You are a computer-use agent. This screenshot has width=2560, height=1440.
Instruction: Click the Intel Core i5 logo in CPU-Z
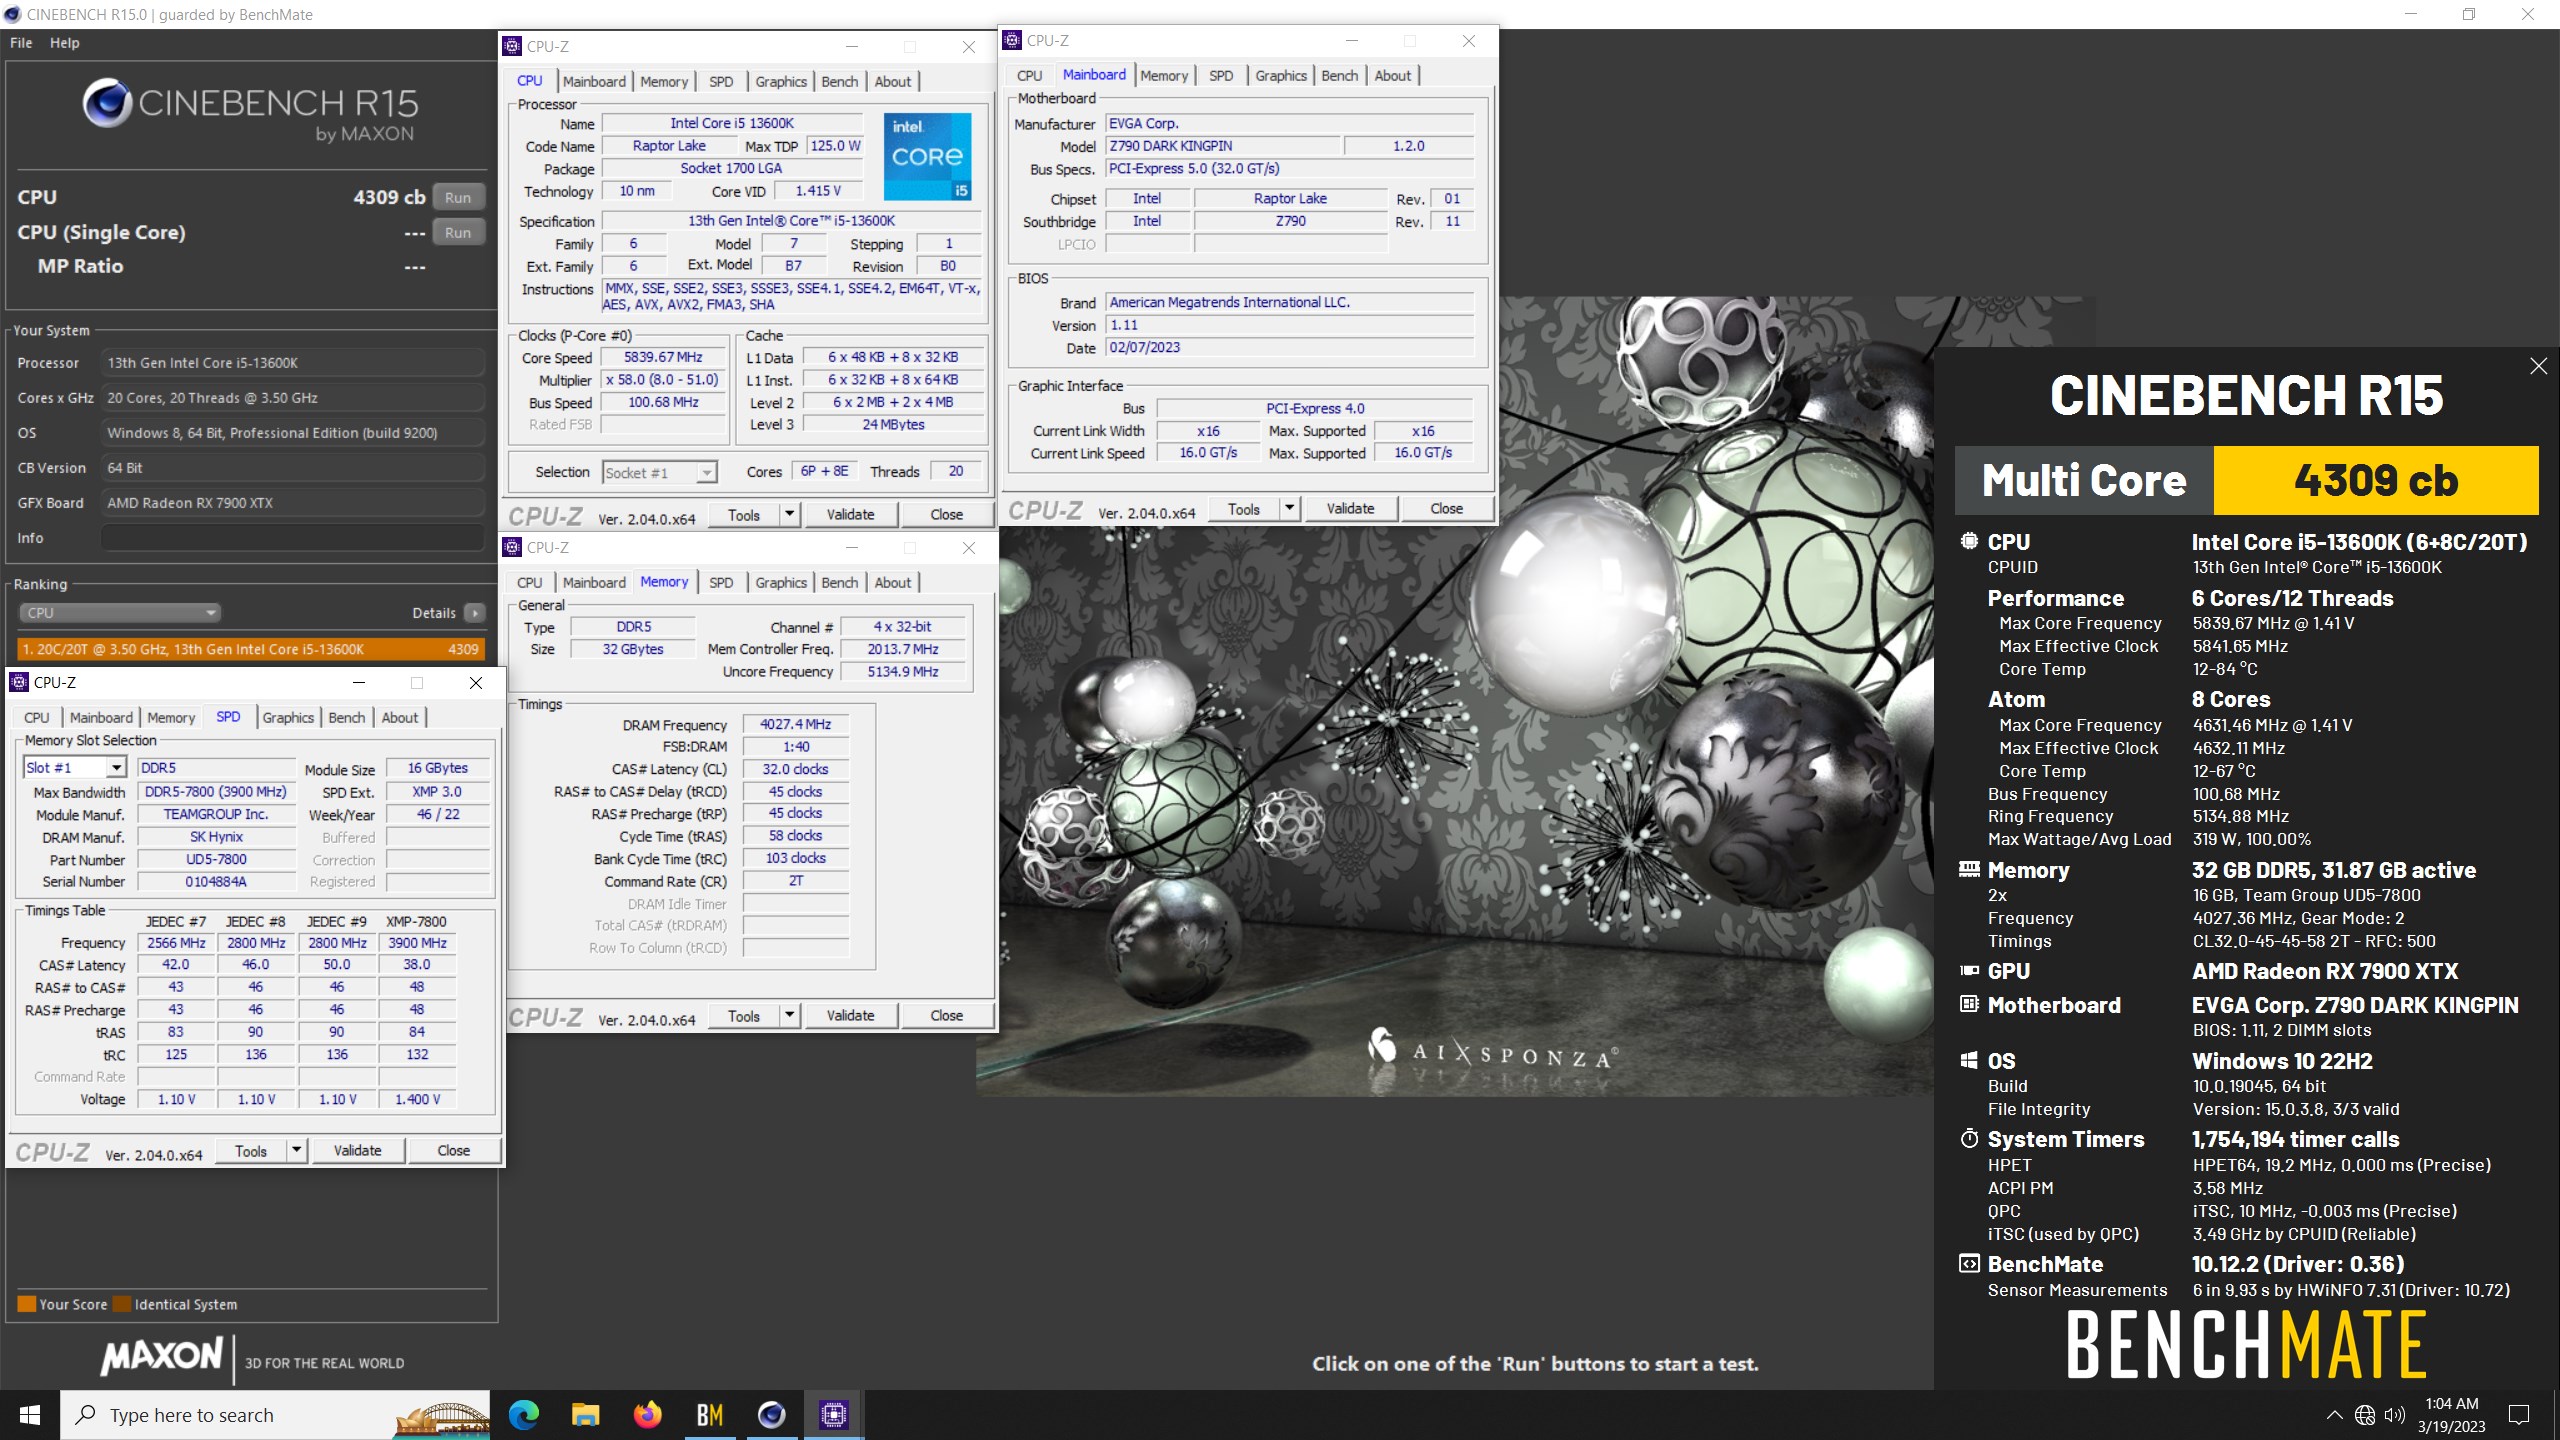tap(927, 157)
